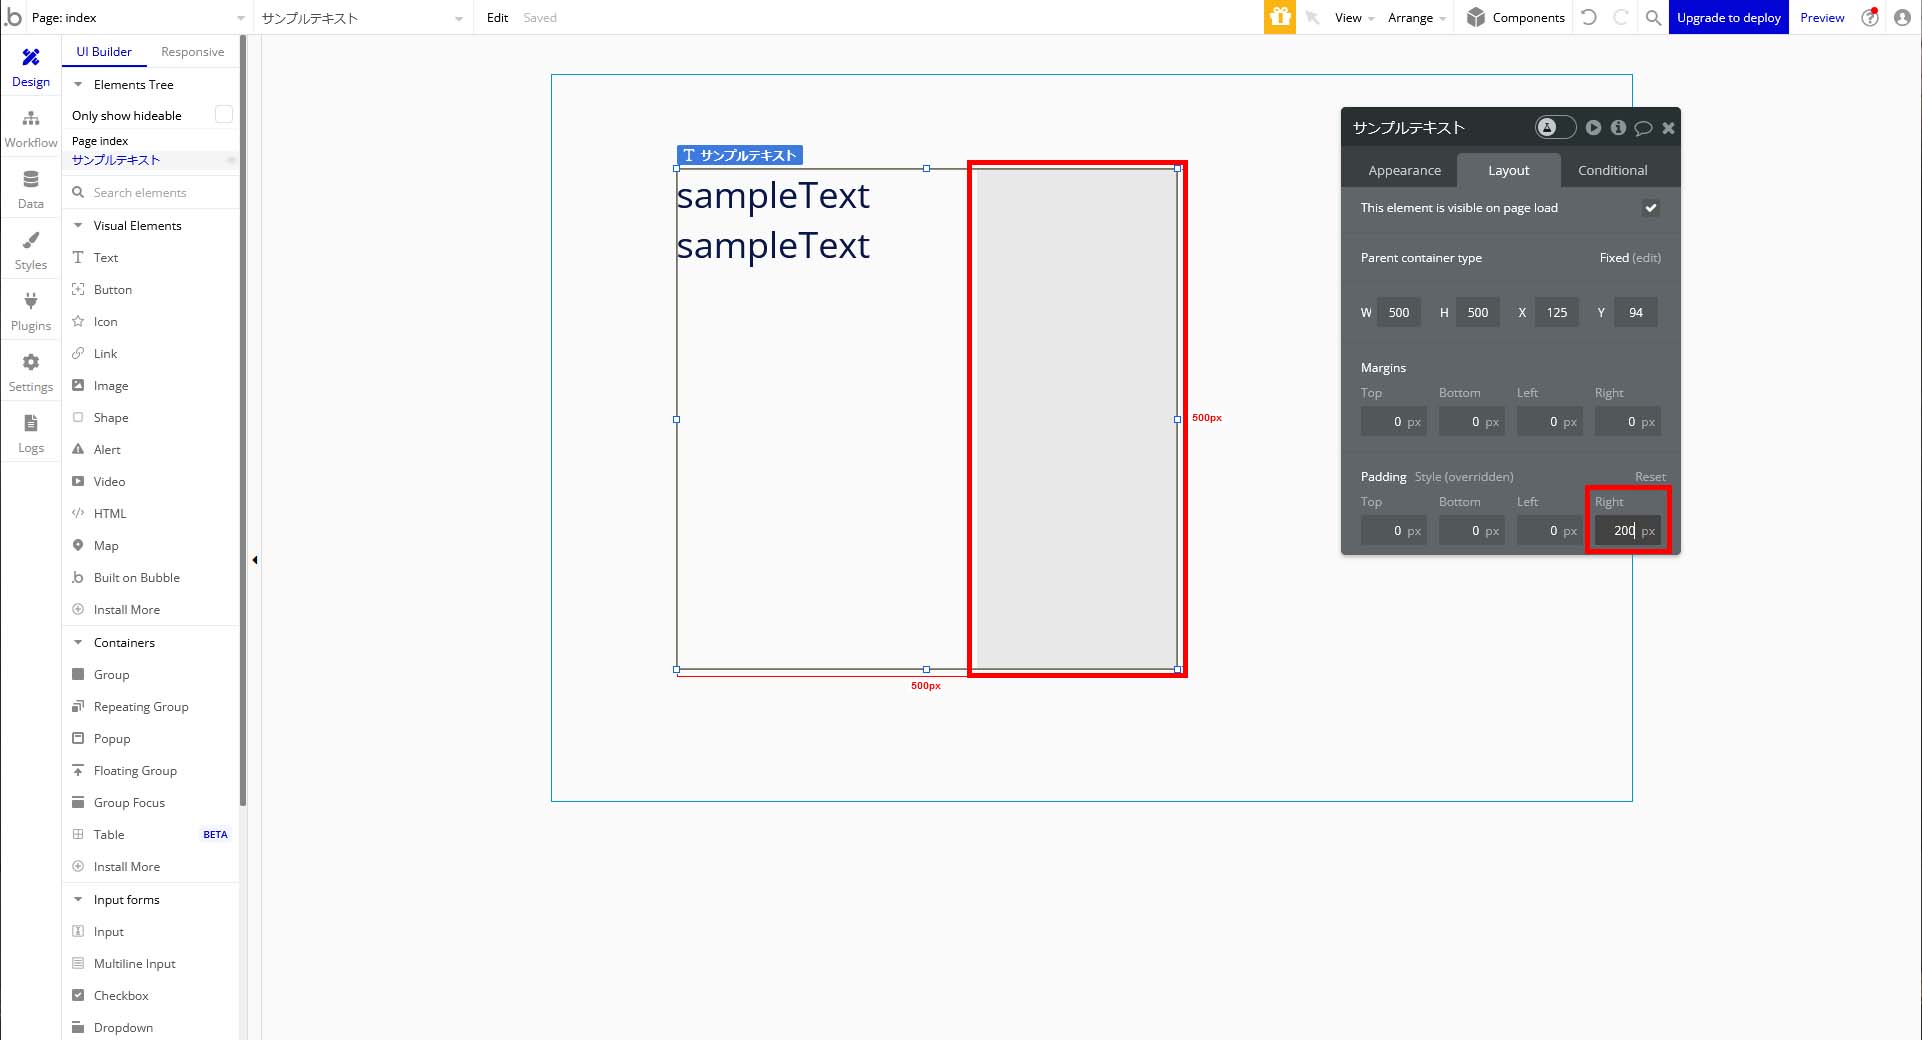This screenshot has height=1040, width=1922.
Task: Open the Arrange menu dropdown
Action: tap(1416, 17)
